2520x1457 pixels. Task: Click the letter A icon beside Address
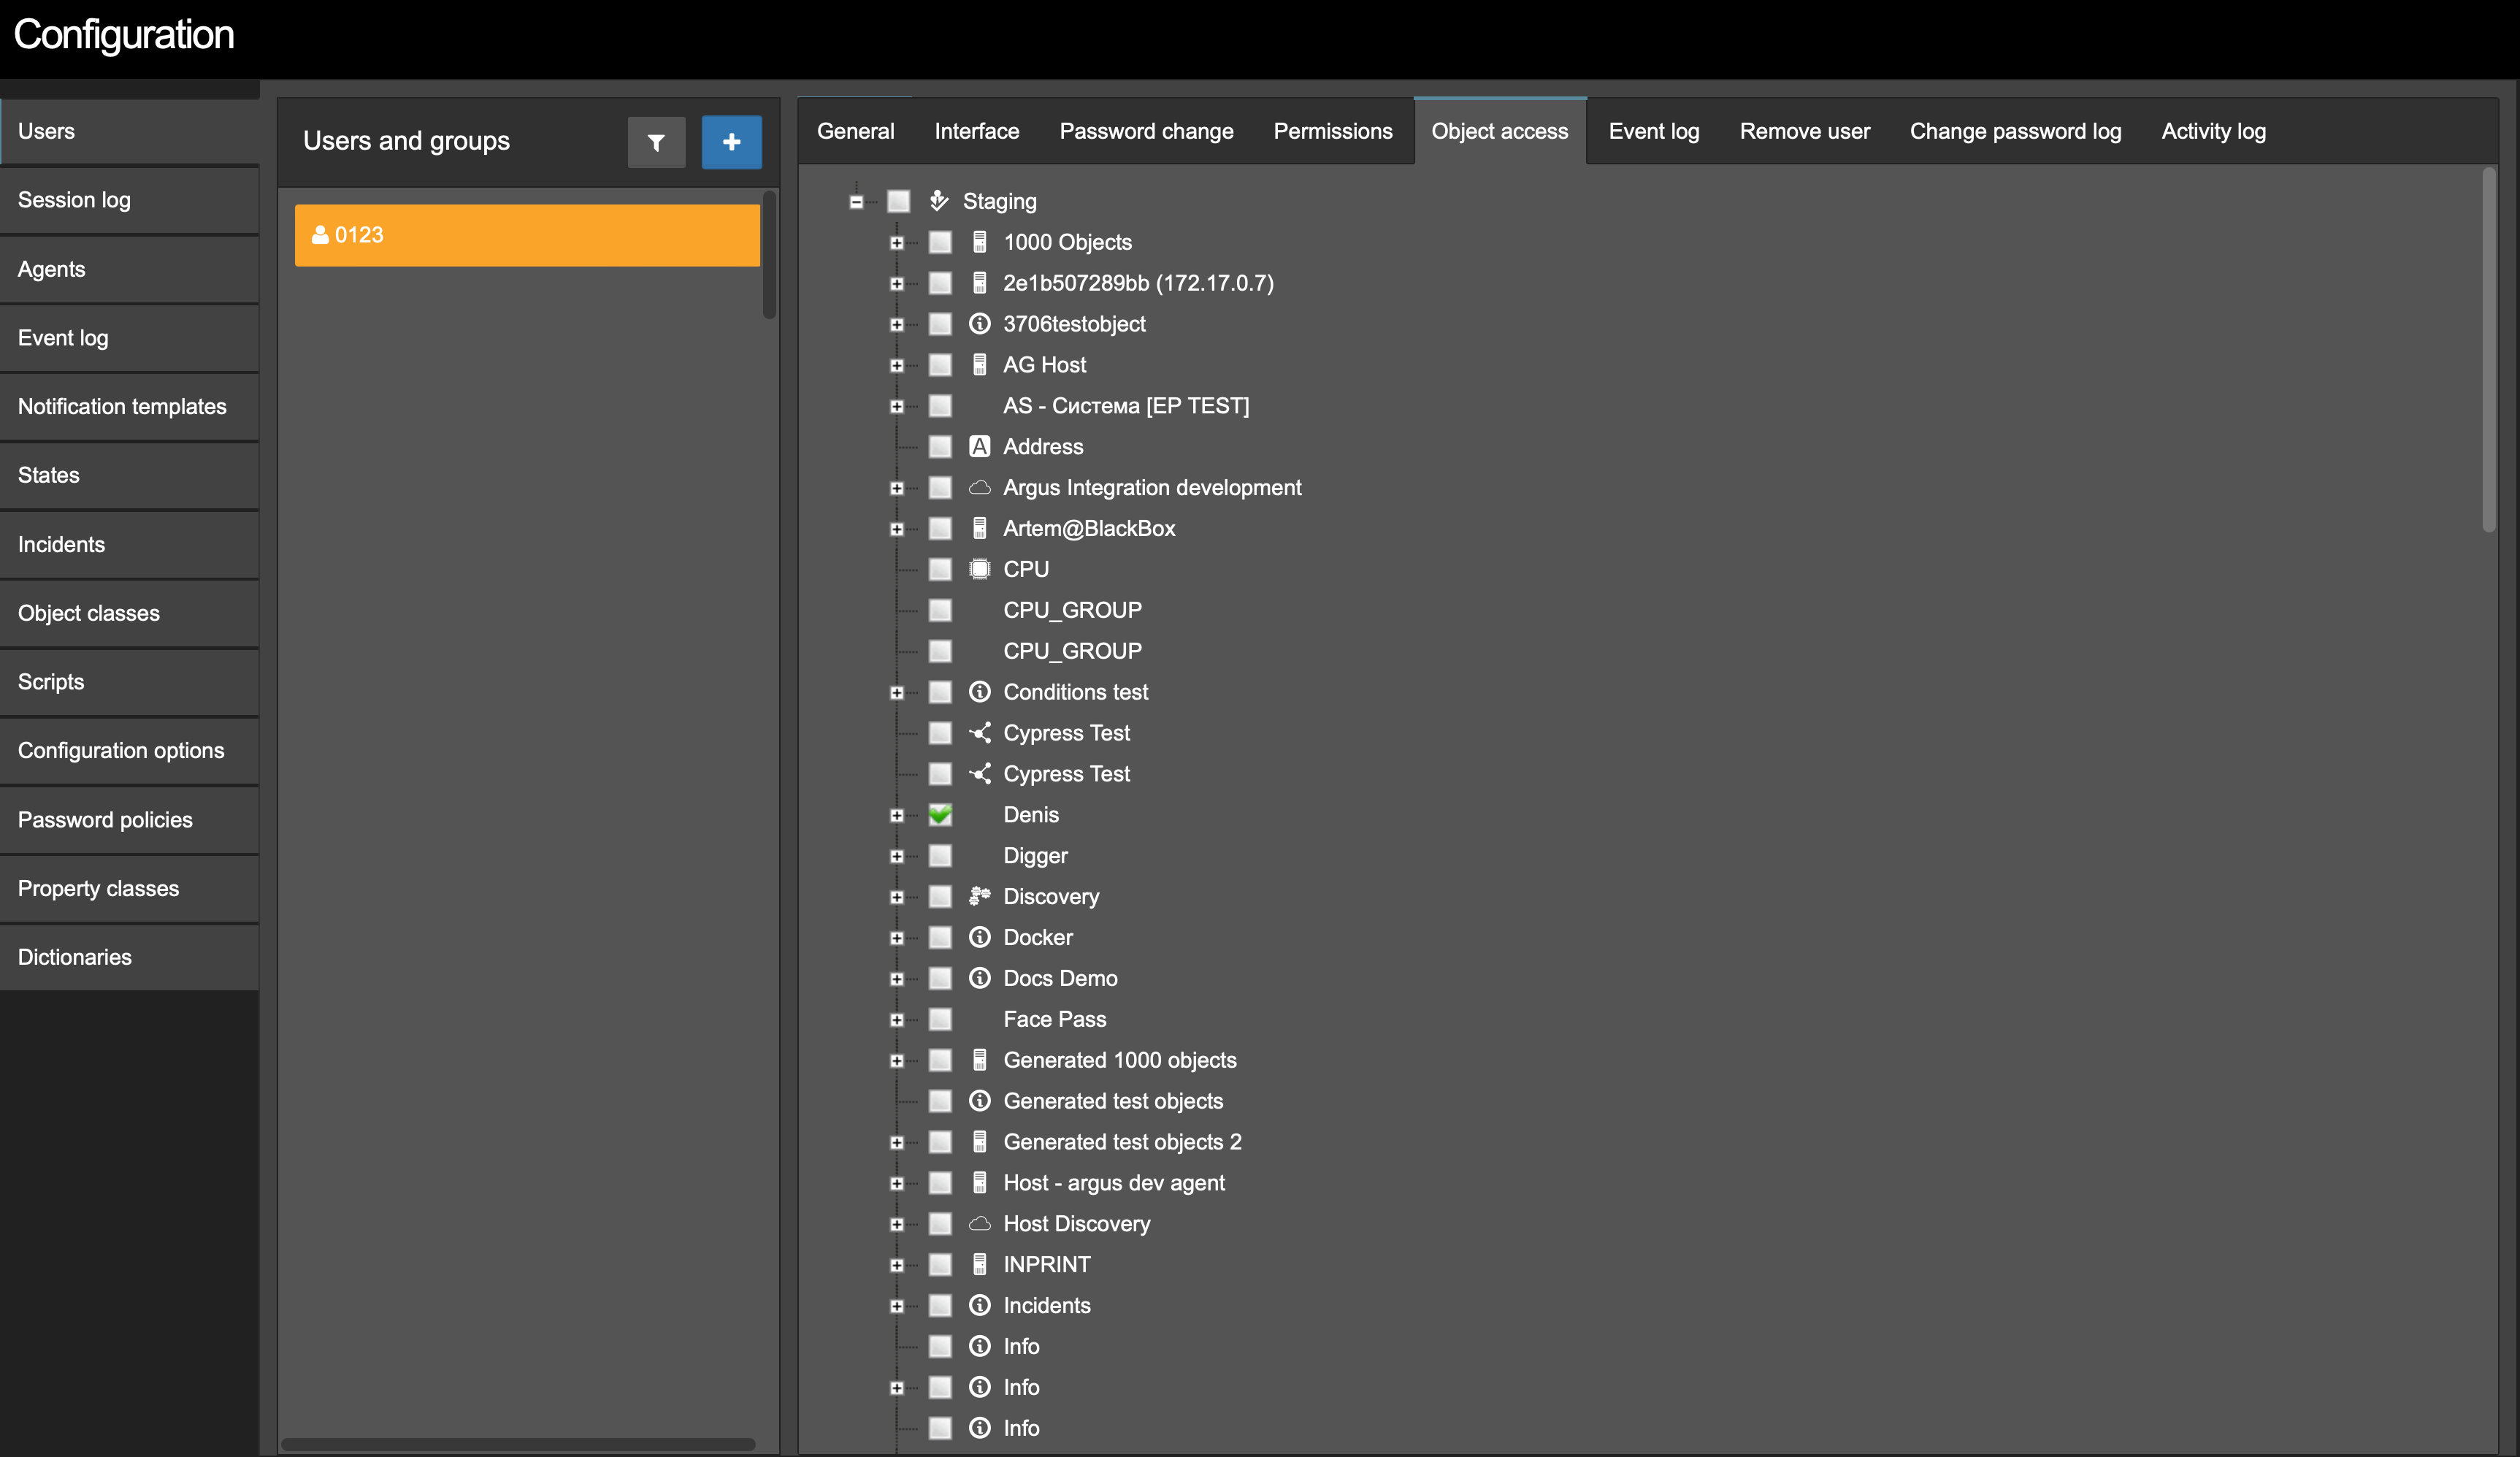click(x=979, y=447)
